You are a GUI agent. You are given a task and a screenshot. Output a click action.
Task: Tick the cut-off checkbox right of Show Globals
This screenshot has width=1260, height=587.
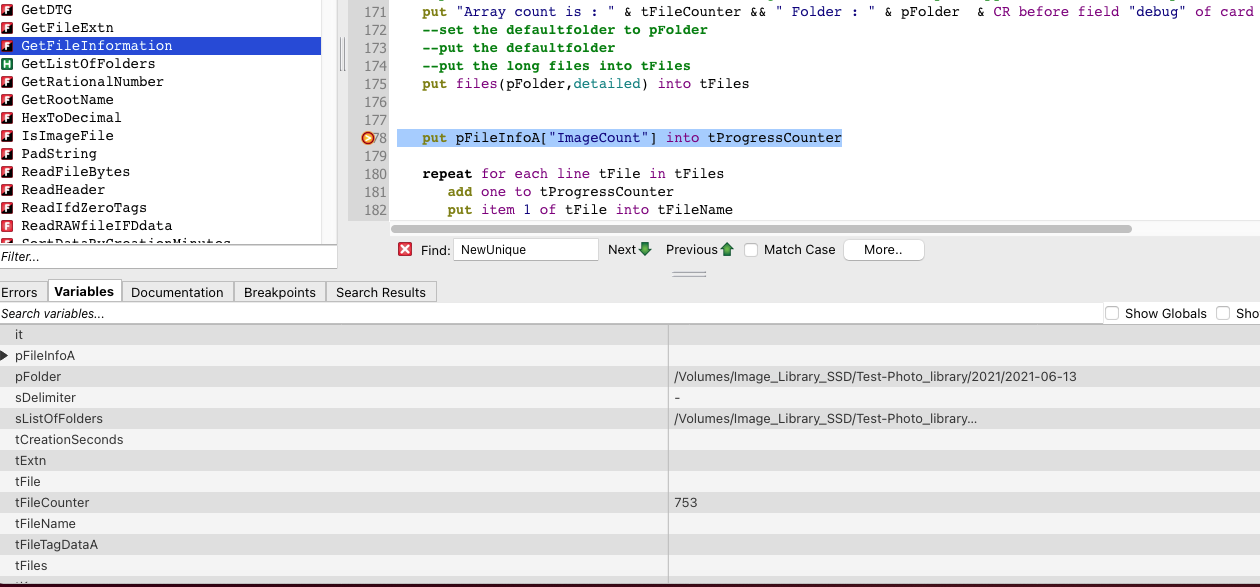[1223, 313]
